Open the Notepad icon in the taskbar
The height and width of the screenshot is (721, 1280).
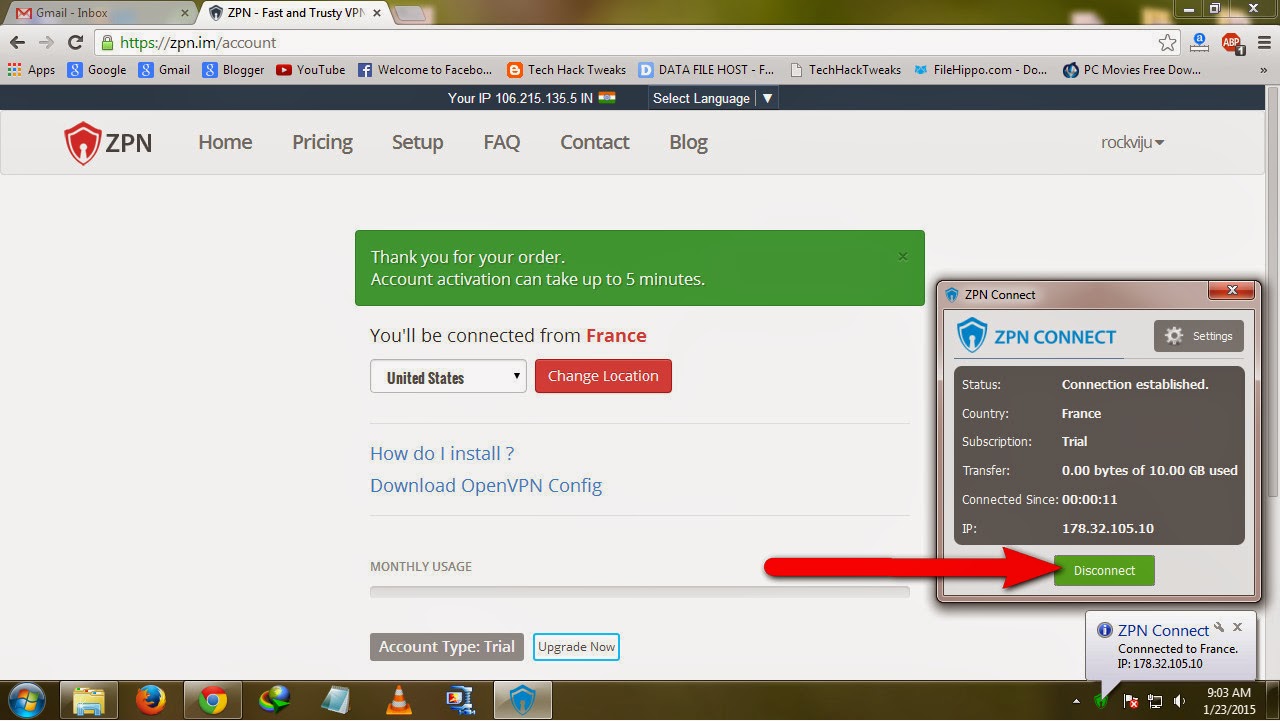click(x=337, y=700)
